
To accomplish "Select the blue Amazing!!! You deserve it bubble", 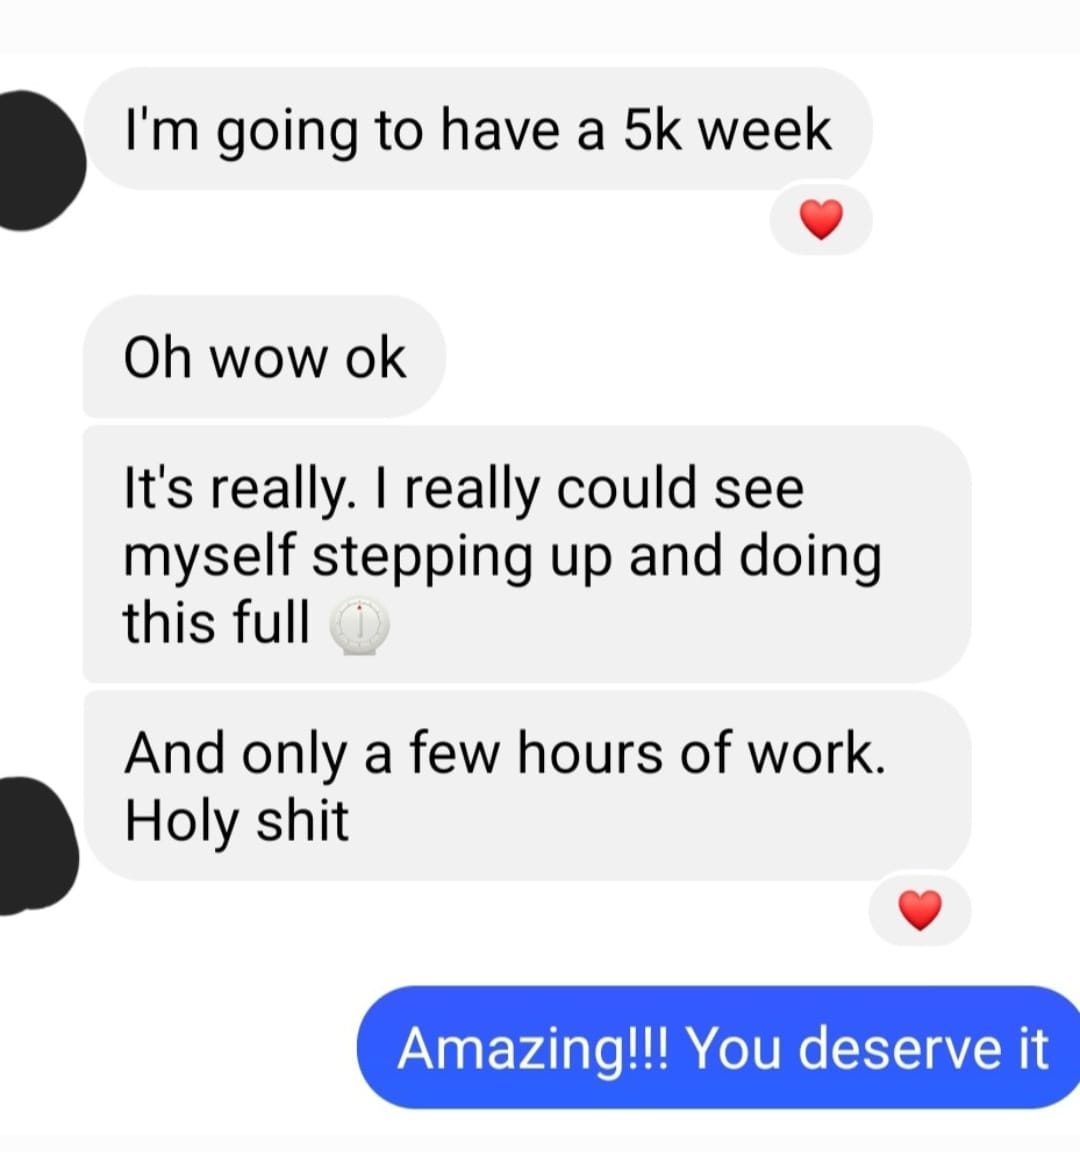I will [719, 1047].
